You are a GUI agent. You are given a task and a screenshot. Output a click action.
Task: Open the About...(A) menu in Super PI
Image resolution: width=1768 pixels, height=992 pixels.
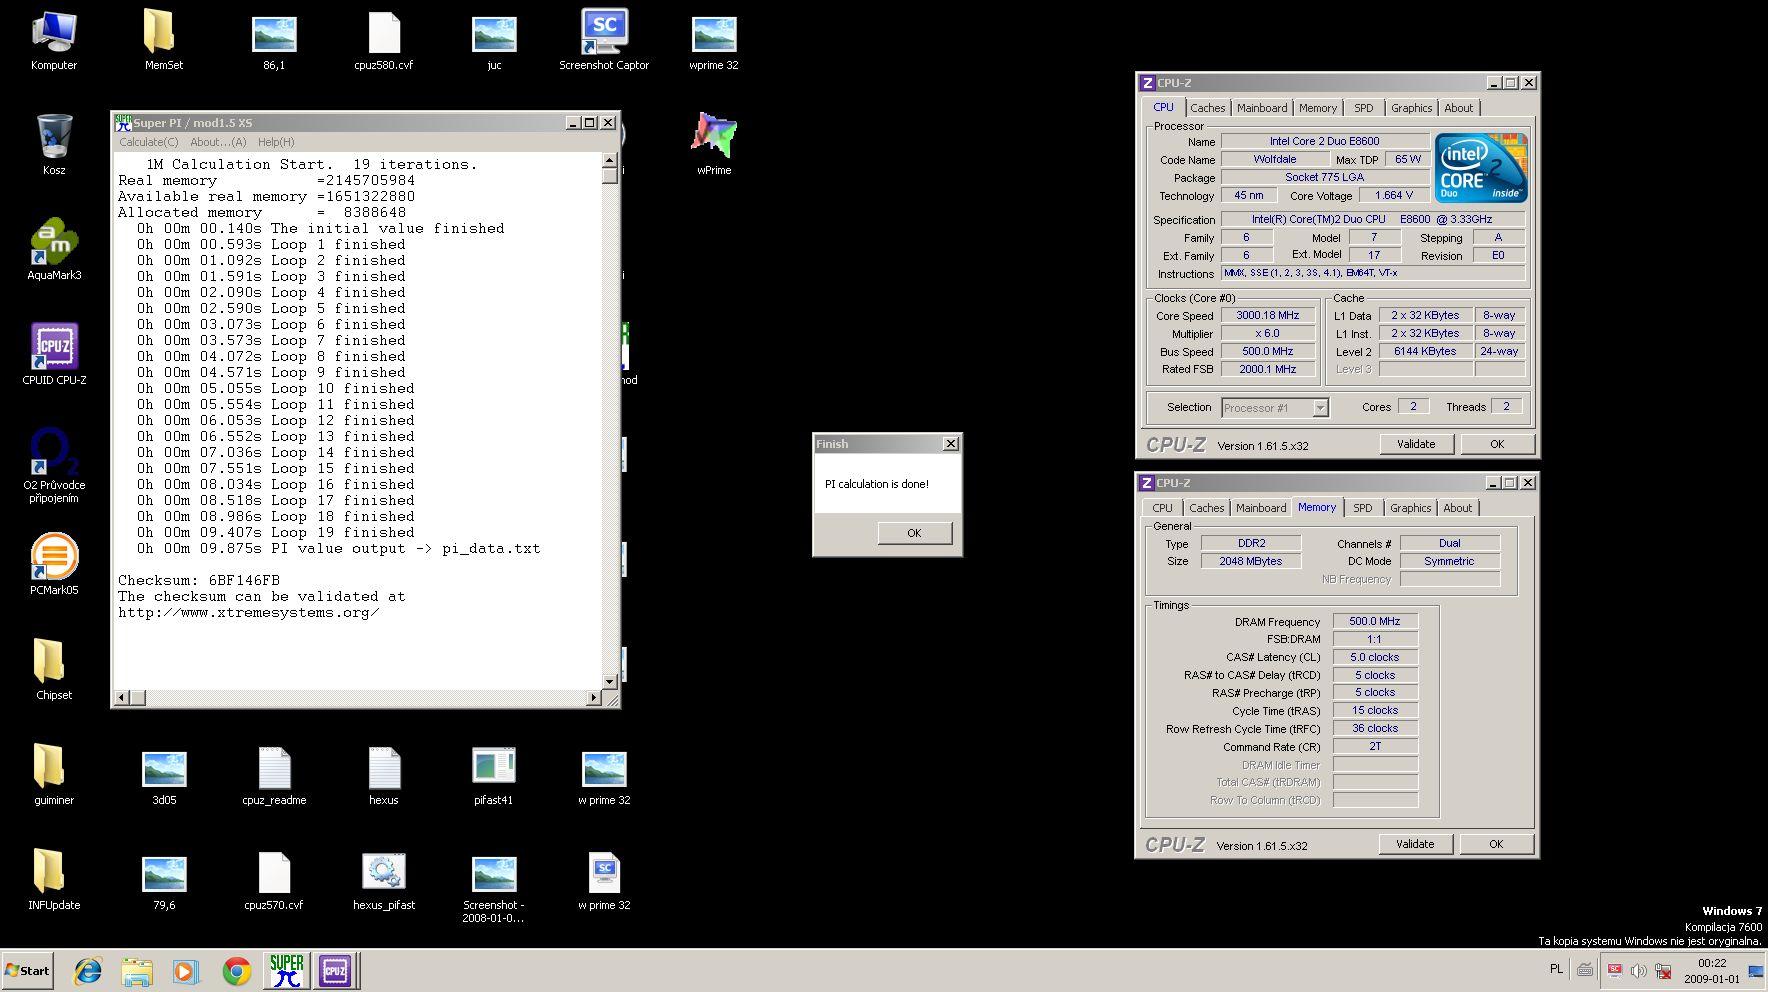tap(218, 142)
